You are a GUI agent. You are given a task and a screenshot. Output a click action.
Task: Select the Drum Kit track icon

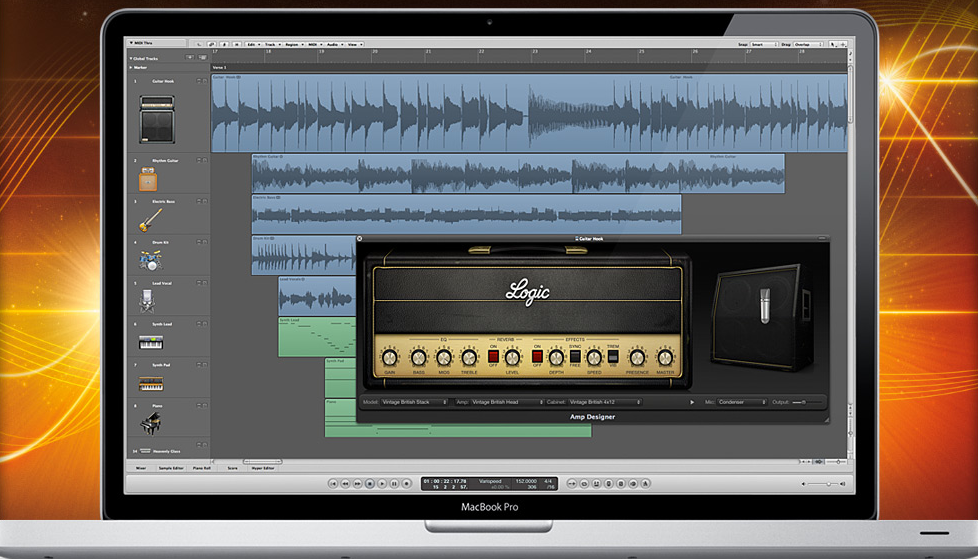pos(150,260)
